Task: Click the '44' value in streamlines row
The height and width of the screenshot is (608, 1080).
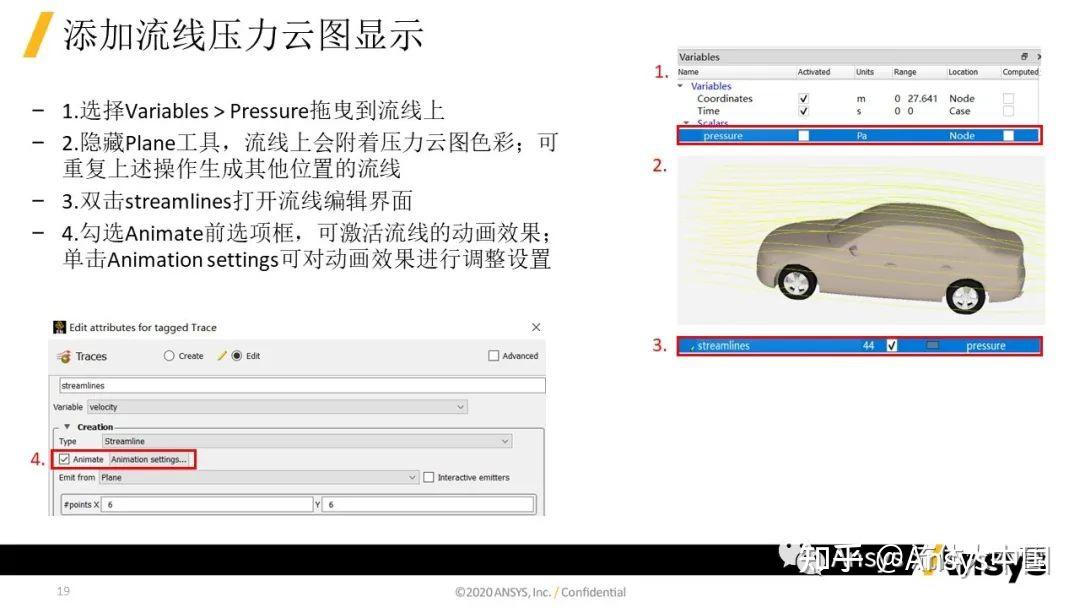Action: click(869, 346)
